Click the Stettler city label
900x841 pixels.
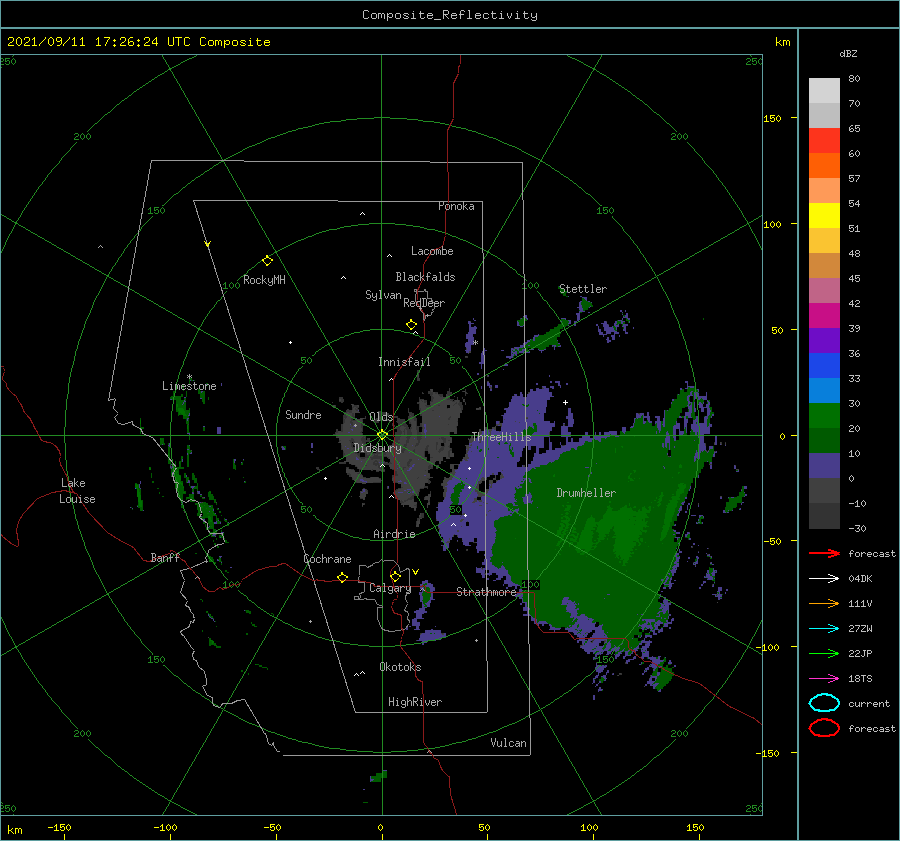[583, 289]
